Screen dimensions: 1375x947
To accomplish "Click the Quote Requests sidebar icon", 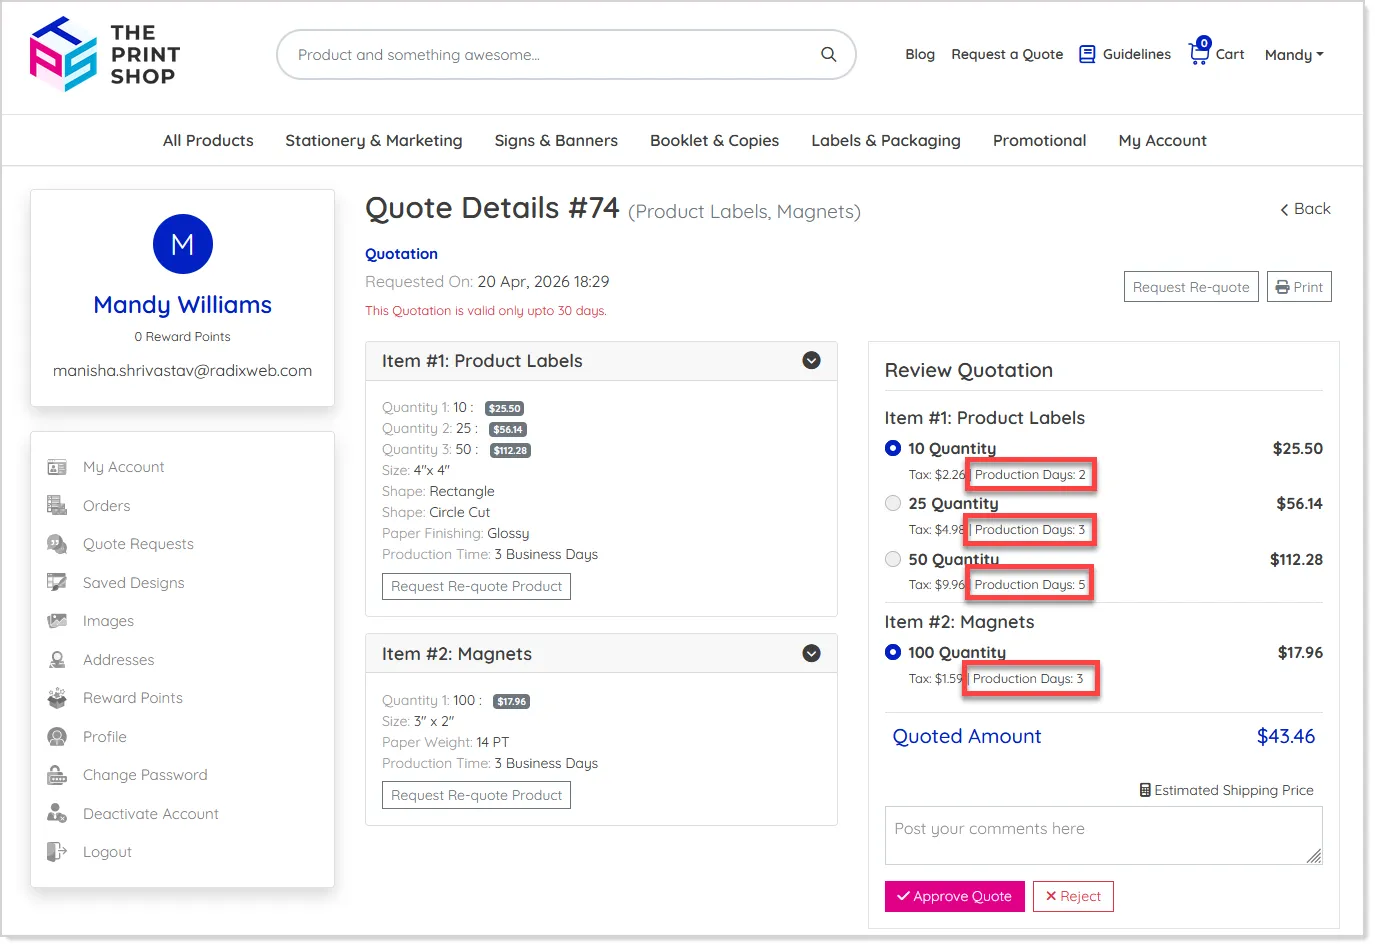I will click(x=57, y=544).
